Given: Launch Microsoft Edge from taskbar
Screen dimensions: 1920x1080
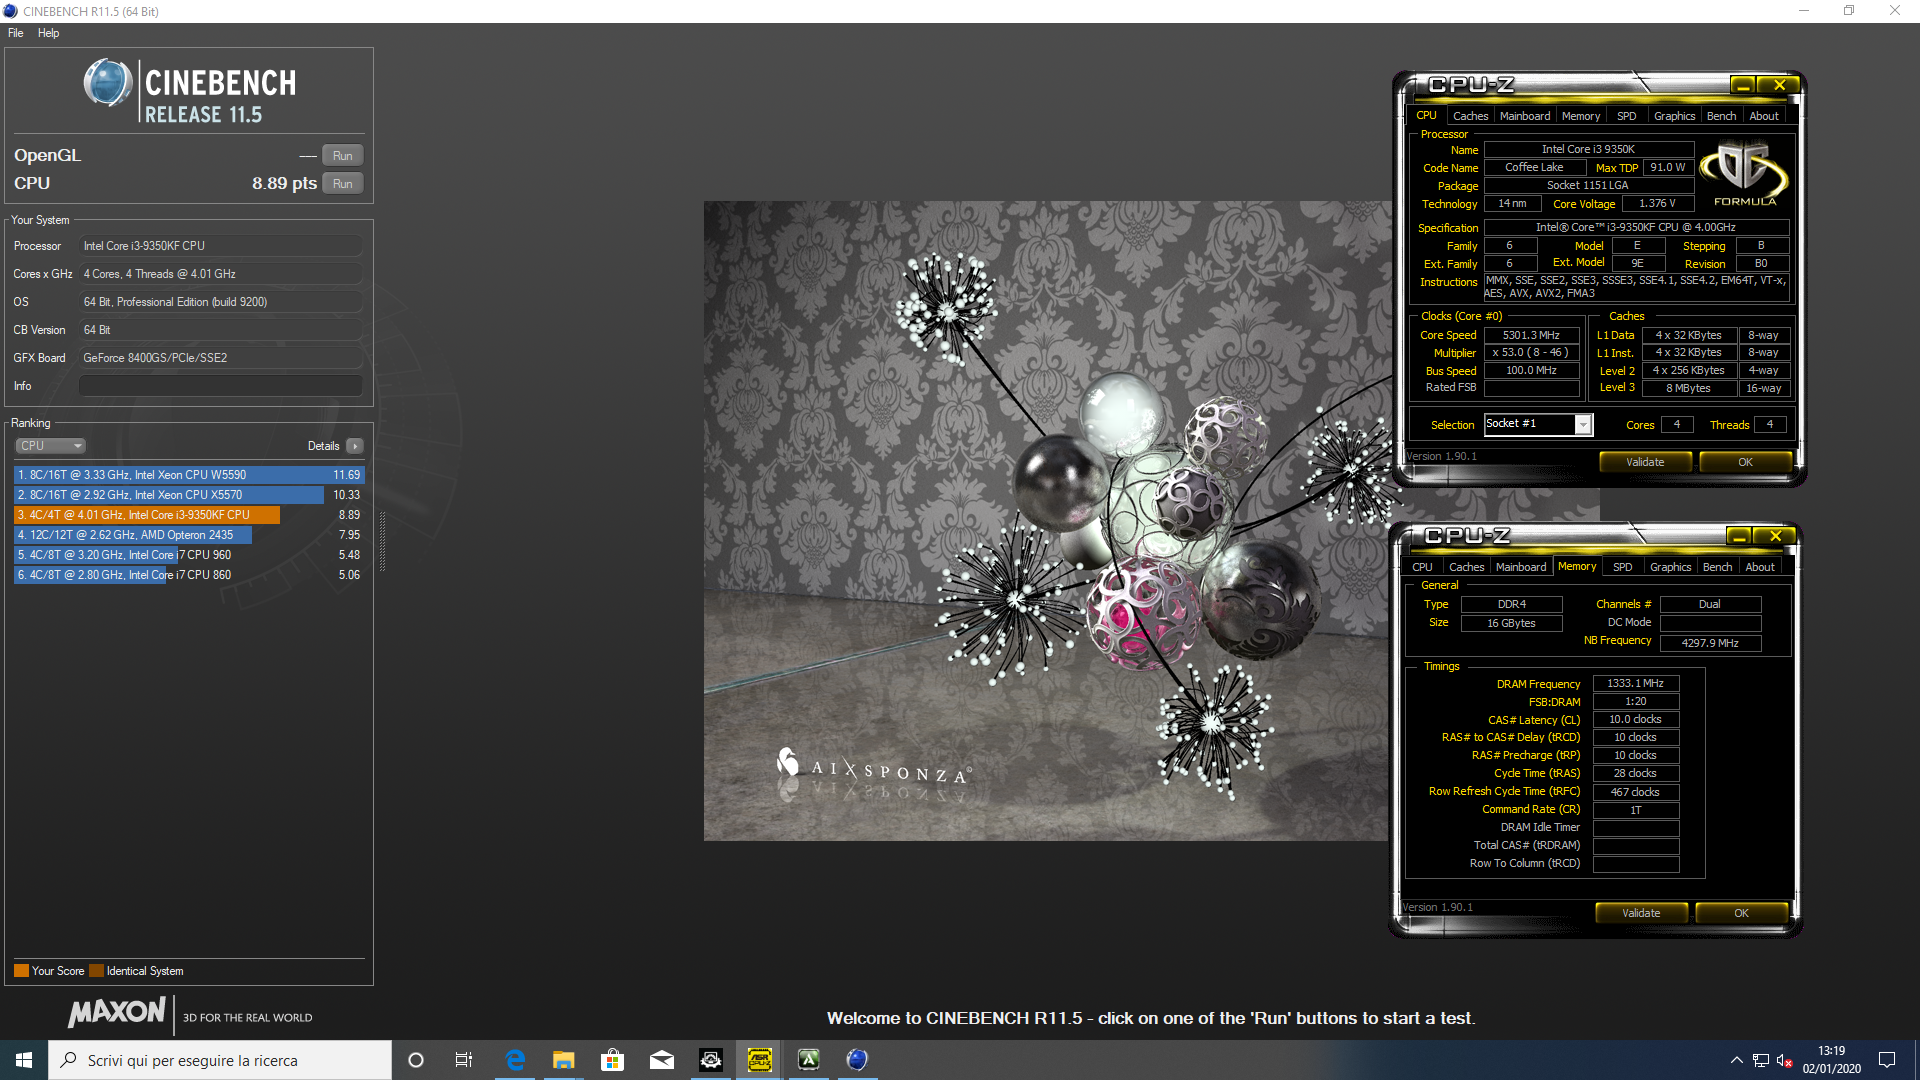Looking at the screenshot, I should click(x=516, y=1060).
